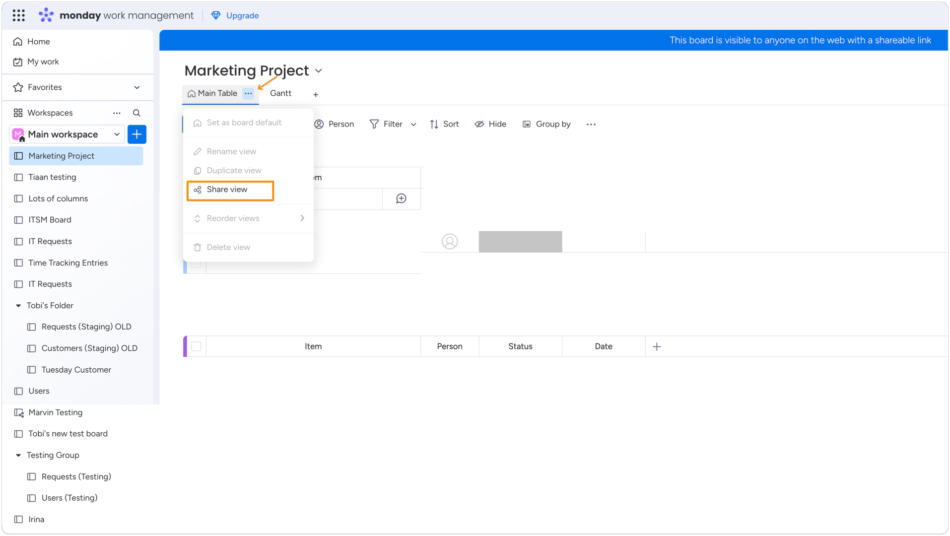Click the person avatar placeholder icon
Screen dimensions: 950x536
pos(450,242)
